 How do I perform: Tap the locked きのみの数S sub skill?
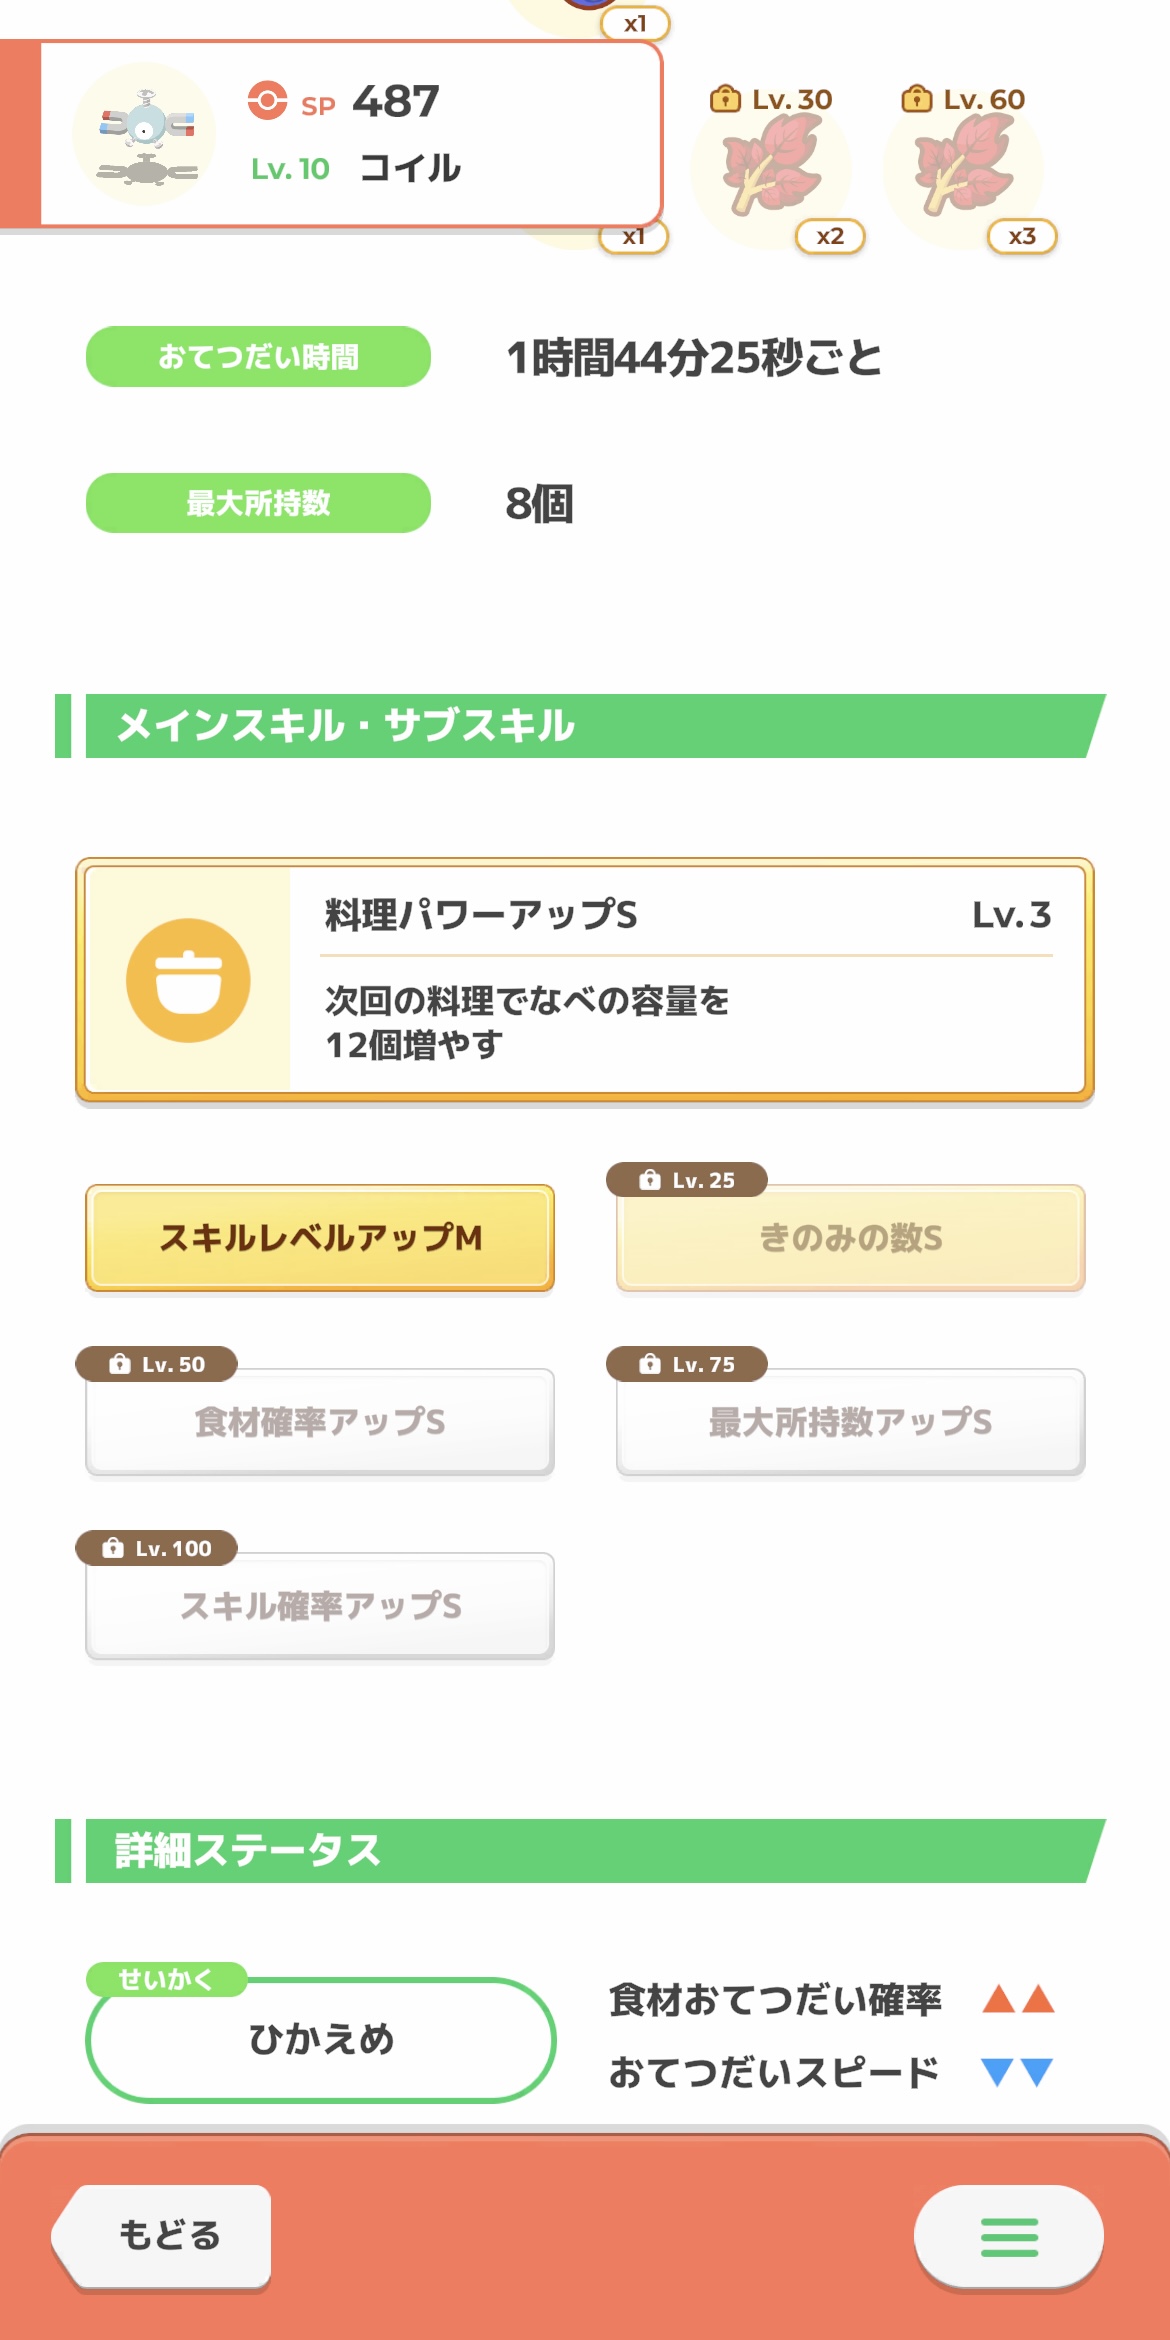(850, 1238)
